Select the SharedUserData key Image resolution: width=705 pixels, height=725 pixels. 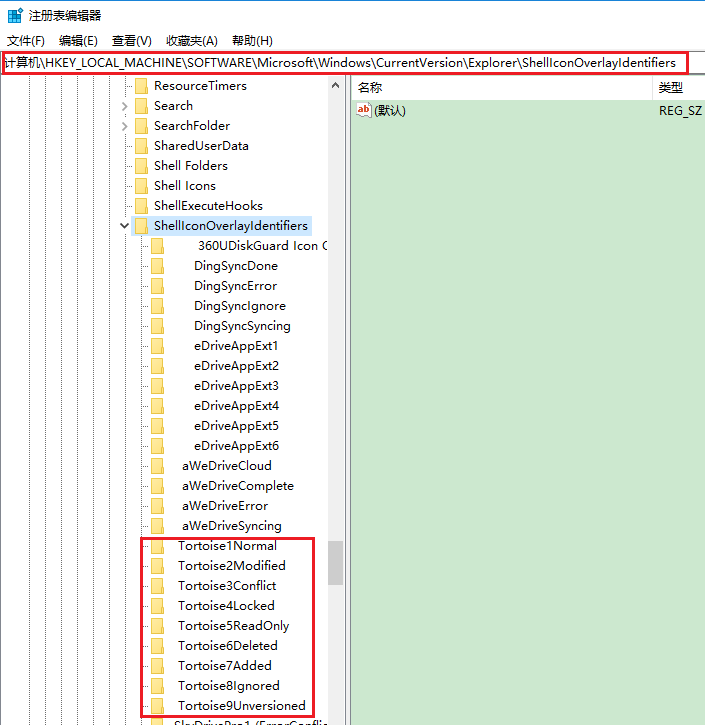201,146
